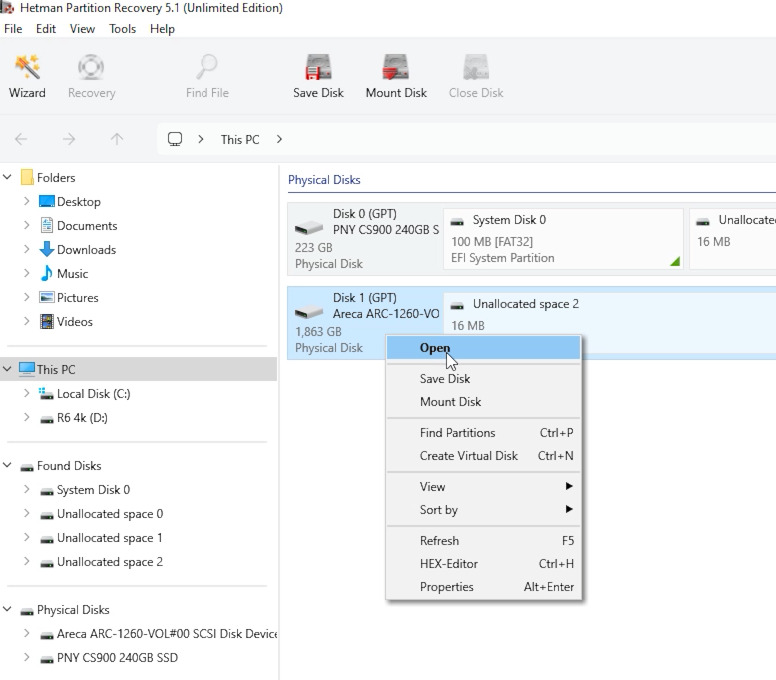Expand Local Disk (C:) node
776x680 pixels.
(x=26, y=393)
